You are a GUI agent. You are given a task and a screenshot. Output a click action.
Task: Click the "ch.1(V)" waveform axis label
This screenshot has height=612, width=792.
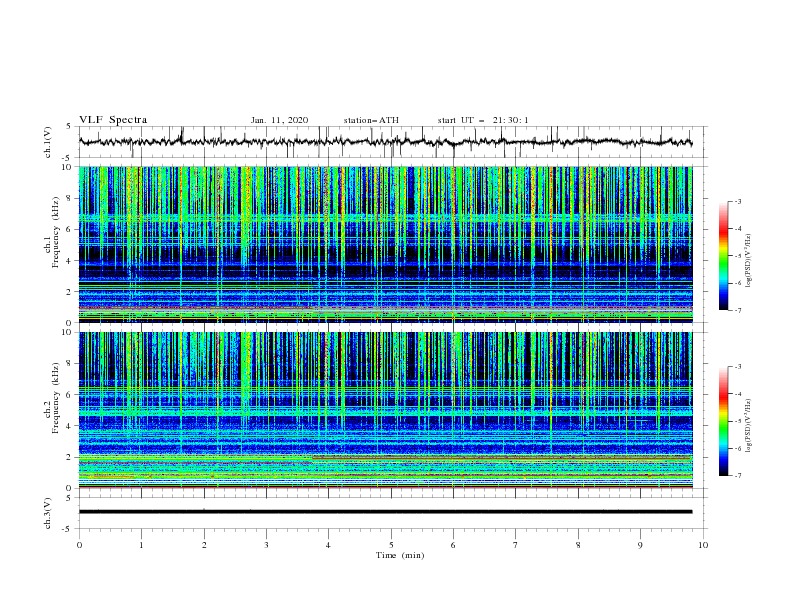48,142
